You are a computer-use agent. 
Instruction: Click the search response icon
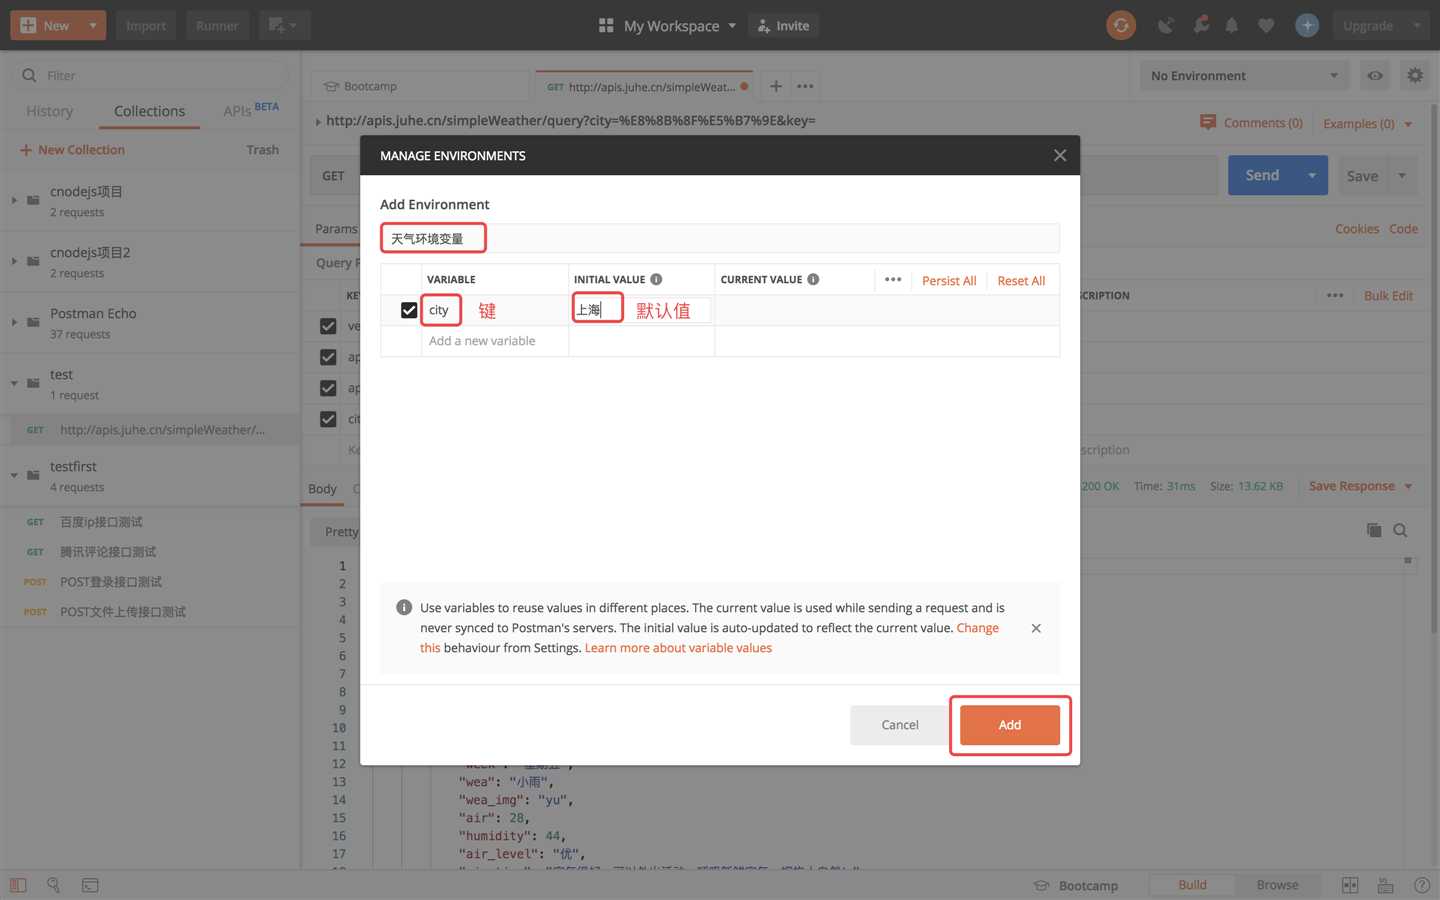1400,530
